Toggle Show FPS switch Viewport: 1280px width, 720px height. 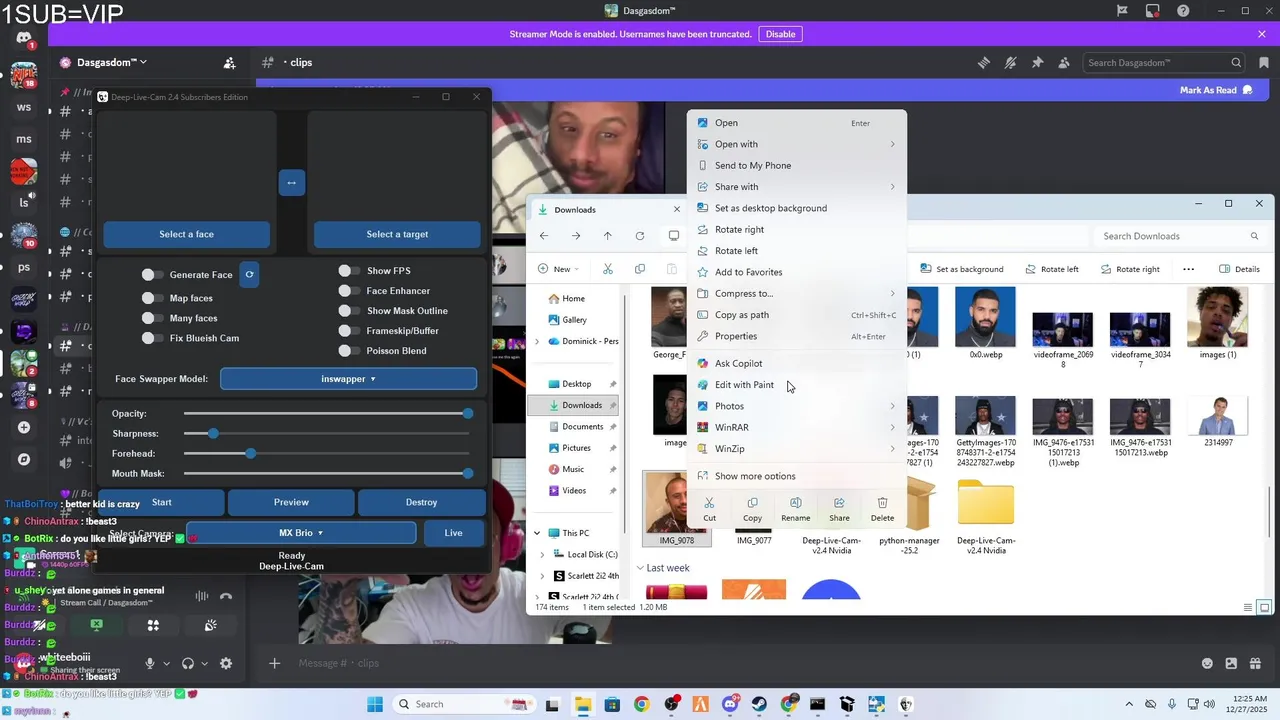coord(350,270)
